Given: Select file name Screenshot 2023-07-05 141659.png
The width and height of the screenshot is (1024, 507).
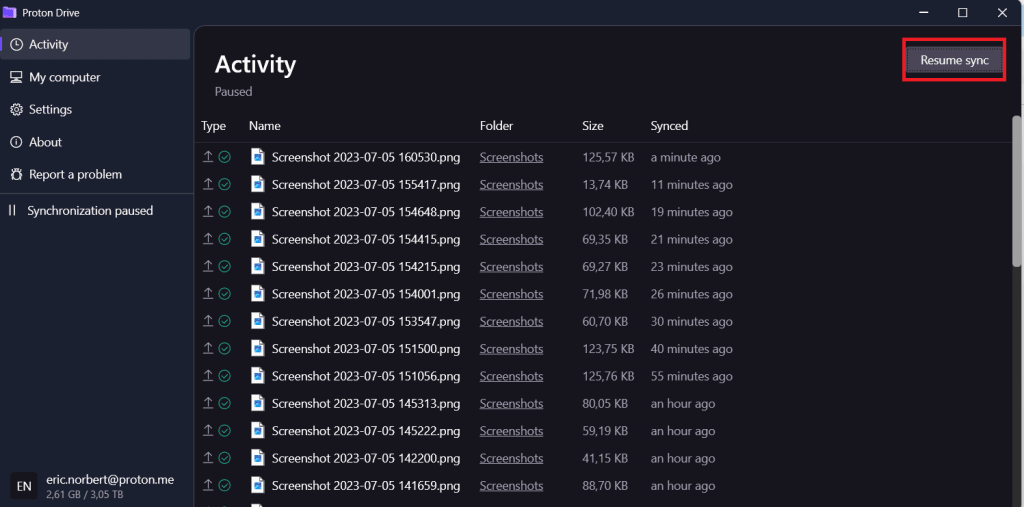Looking at the screenshot, I should coord(366,486).
